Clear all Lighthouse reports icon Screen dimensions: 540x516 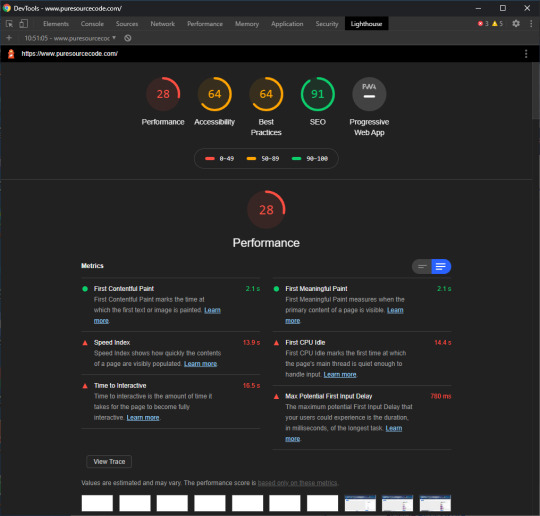(x=127, y=38)
